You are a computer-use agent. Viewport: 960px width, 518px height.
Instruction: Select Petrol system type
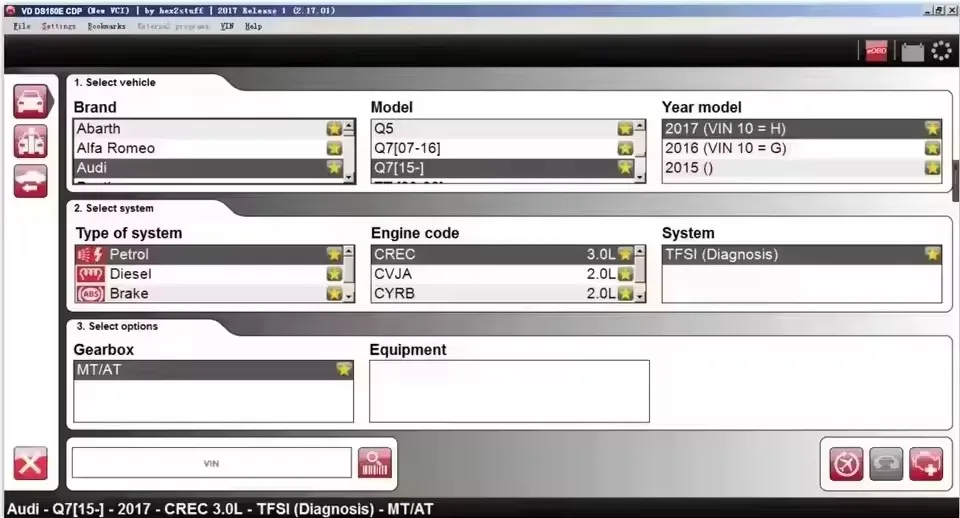click(209, 254)
